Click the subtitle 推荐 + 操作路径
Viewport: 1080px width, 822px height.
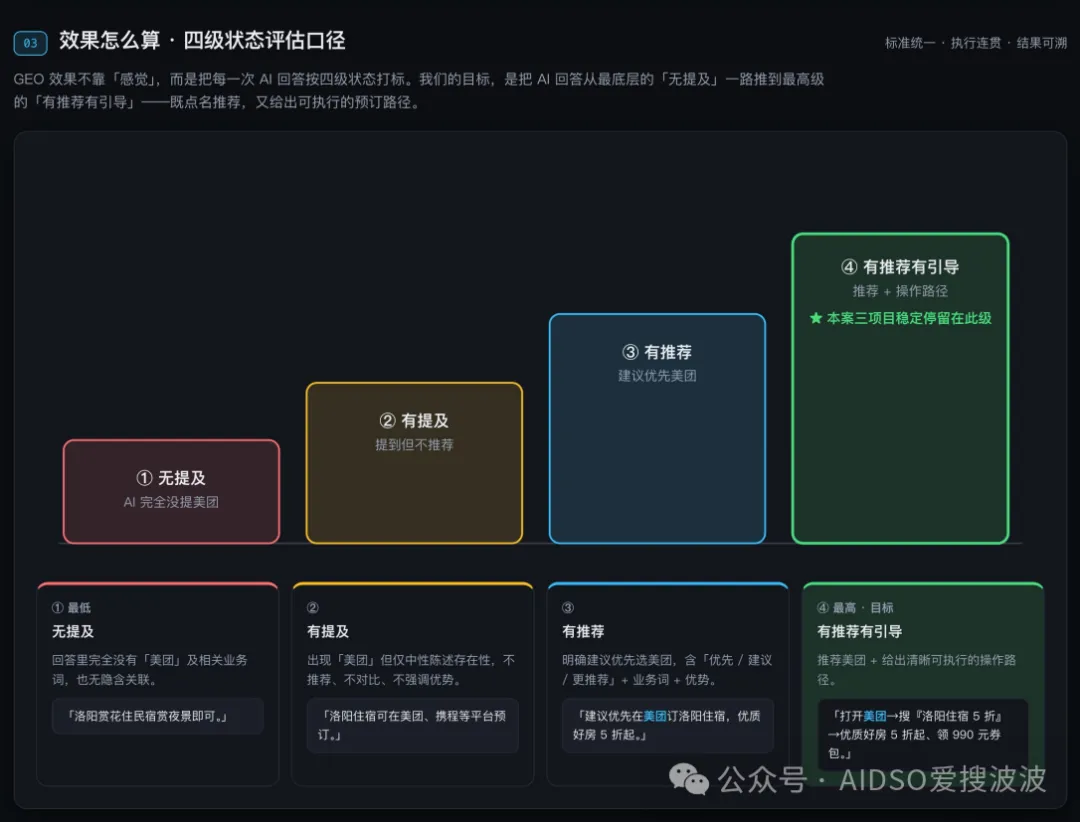click(x=900, y=291)
